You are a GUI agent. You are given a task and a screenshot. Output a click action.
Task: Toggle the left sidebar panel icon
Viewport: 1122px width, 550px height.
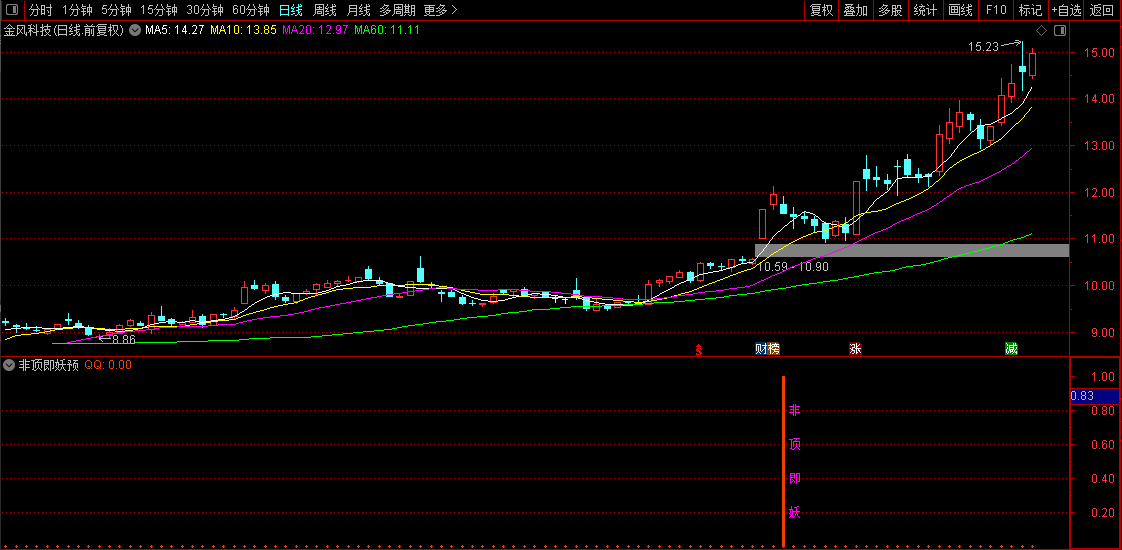(12, 10)
